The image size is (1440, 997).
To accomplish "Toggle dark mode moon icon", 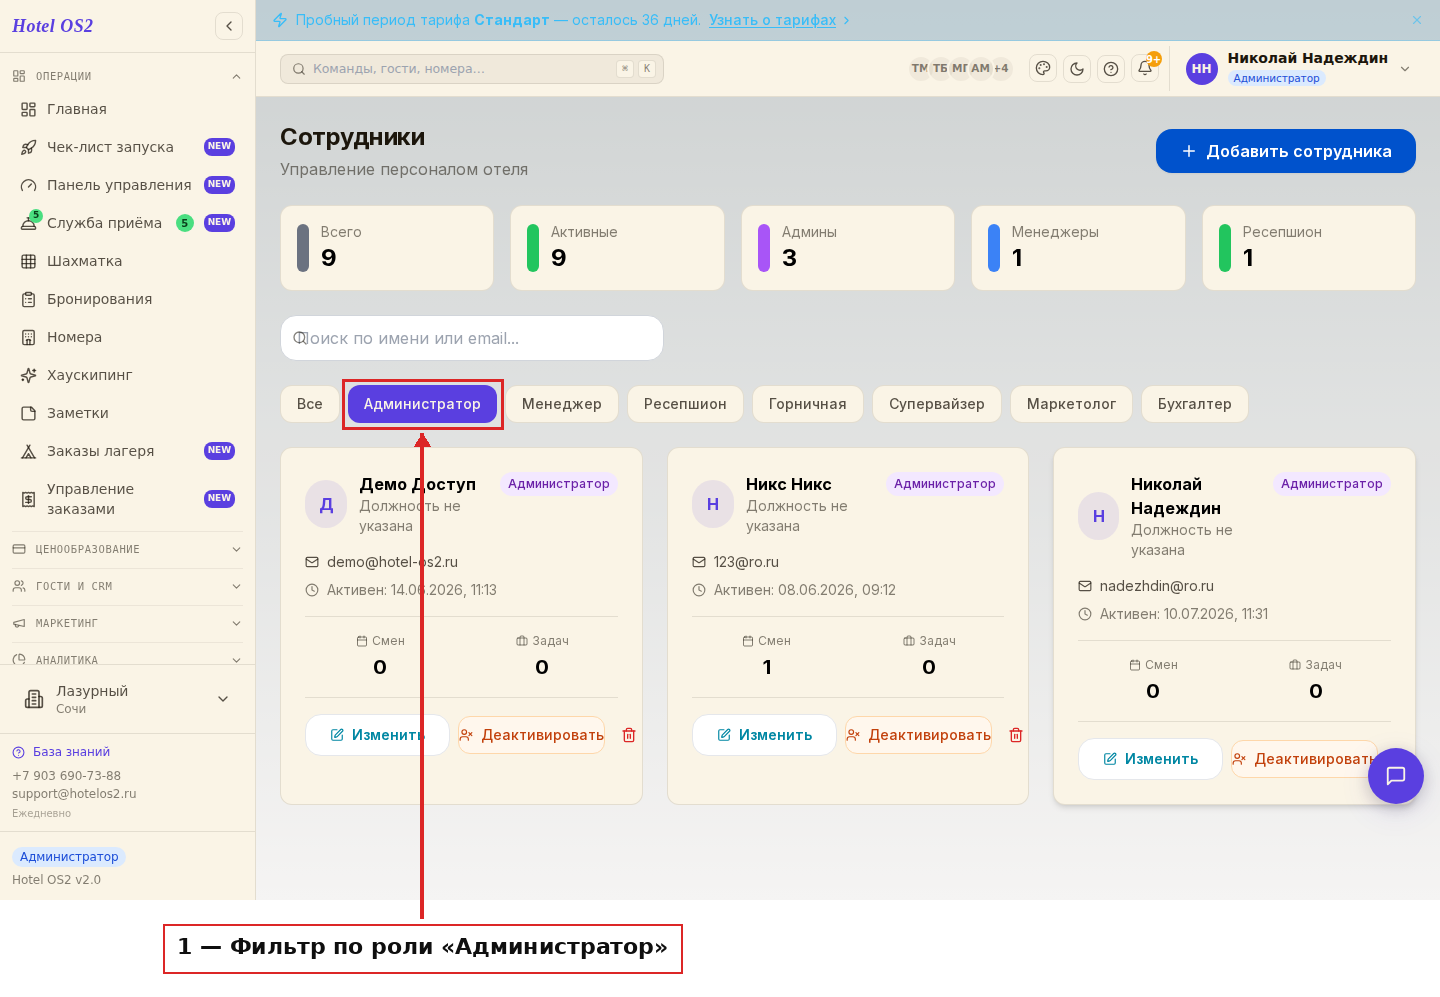I will pyautogui.click(x=1077, y=69).
